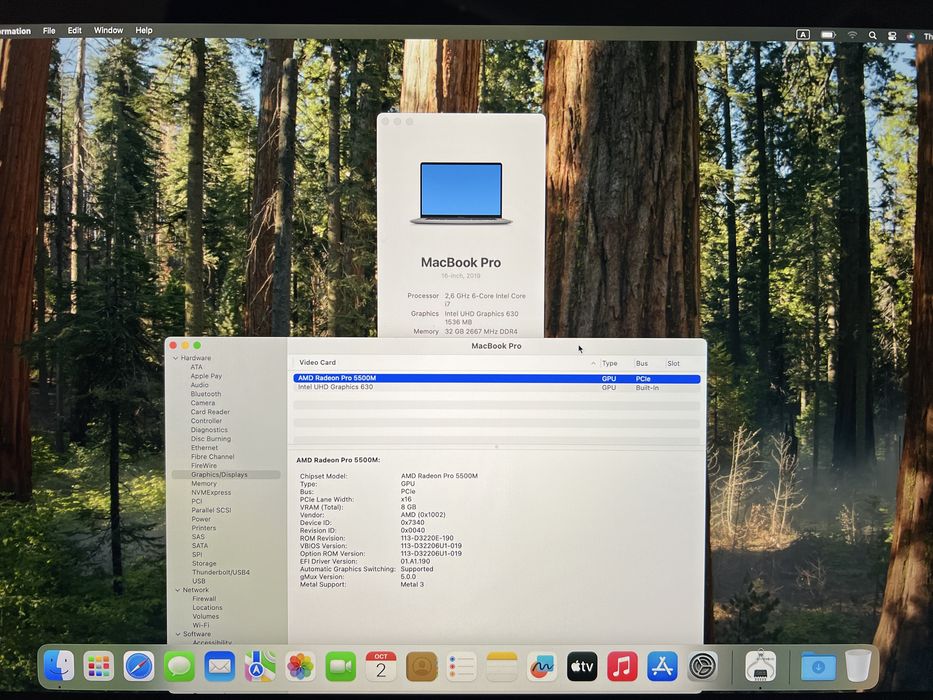Screen dimensions: 933x700
Task: Open Mail from the Dock
Action: [220, 666]
